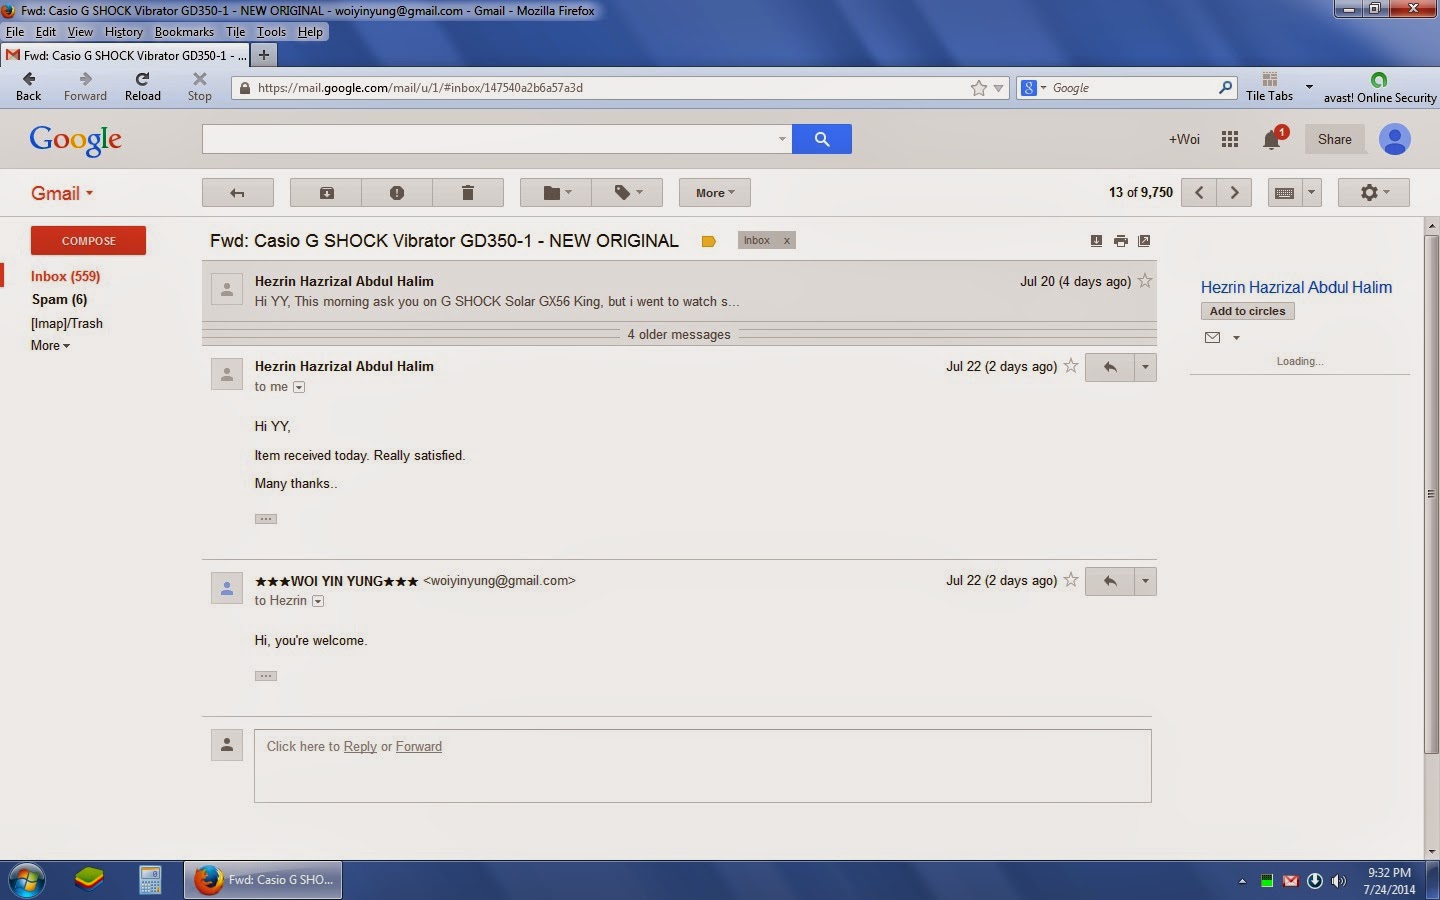
Task: Open the Tools menu
Action: (271, 32)
